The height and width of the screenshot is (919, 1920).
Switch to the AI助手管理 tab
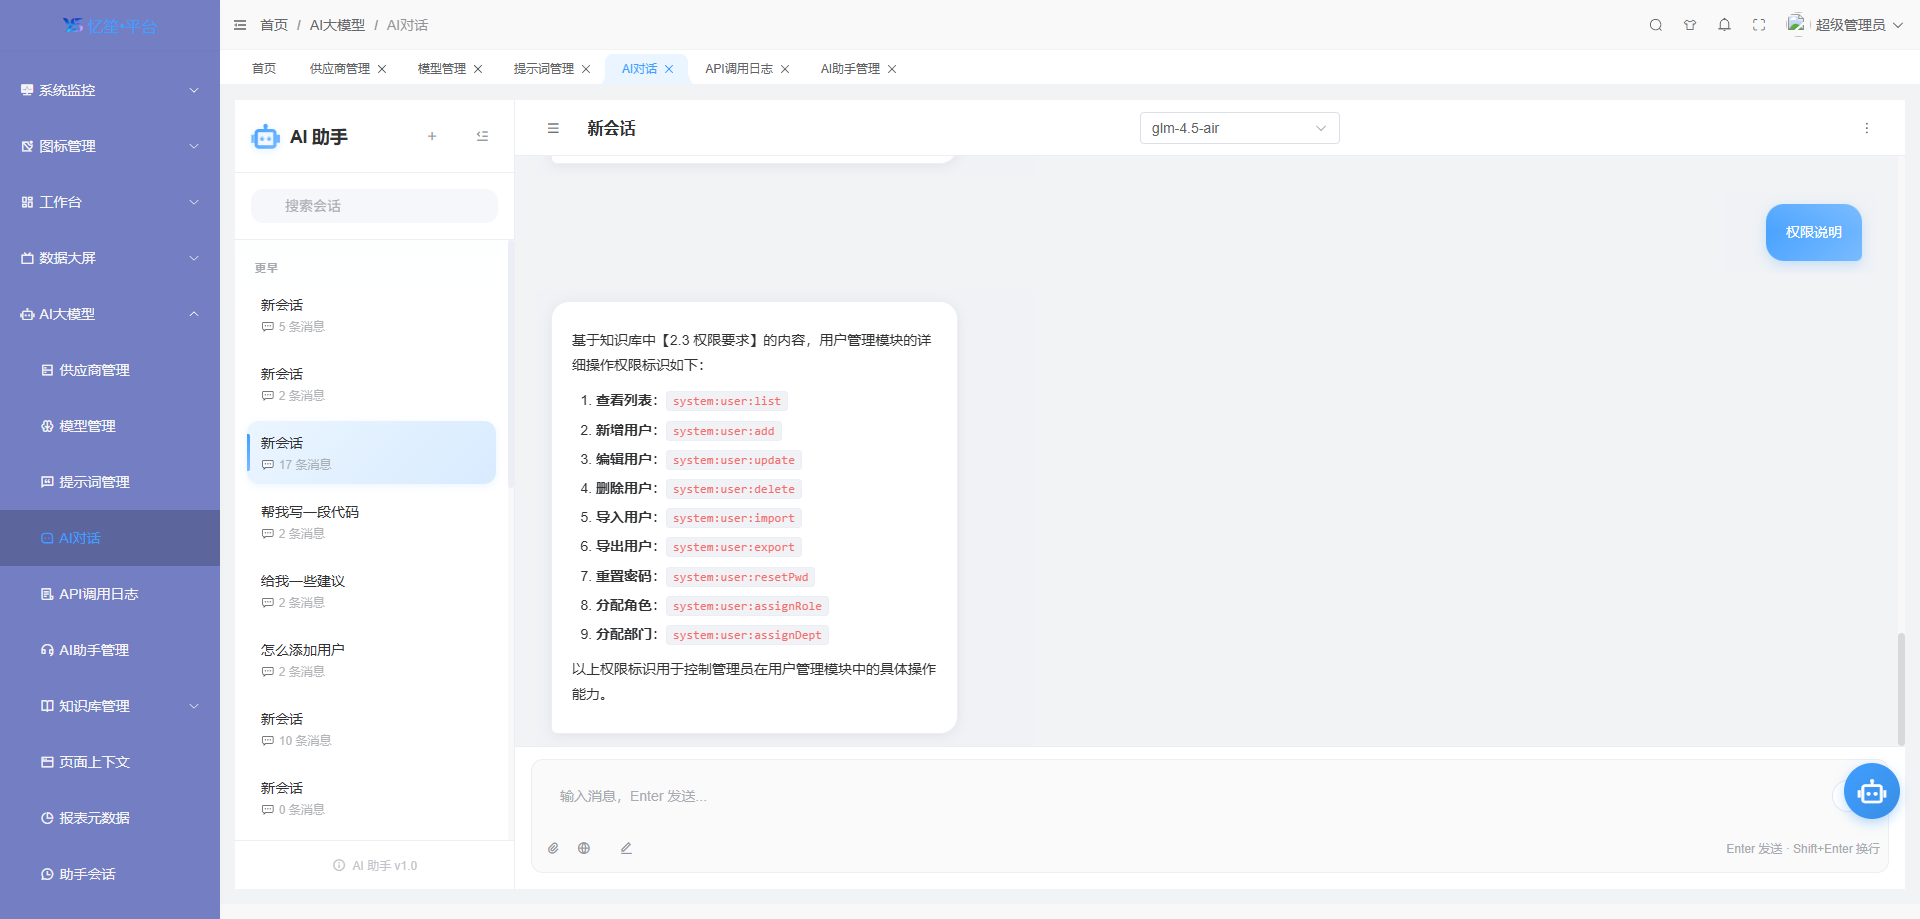click(x=850, y=69)
